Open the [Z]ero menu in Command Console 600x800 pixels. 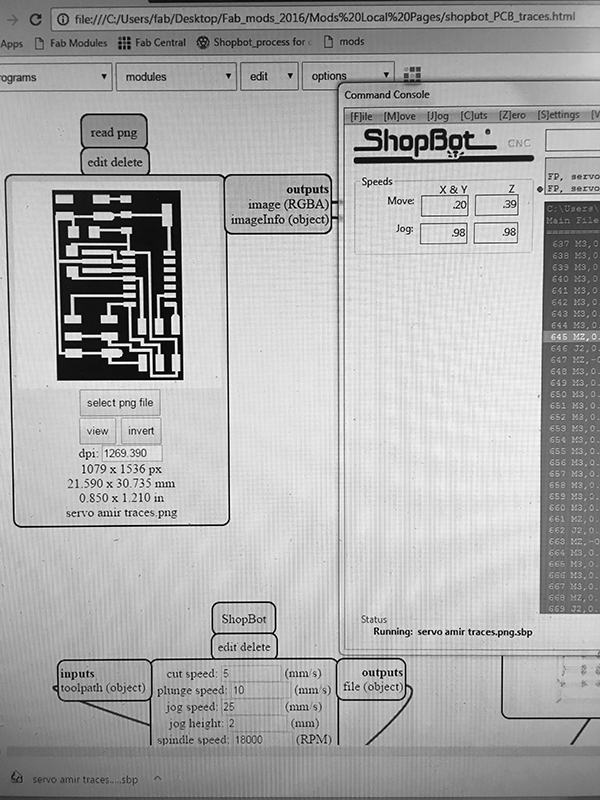(x=512, y=115)
